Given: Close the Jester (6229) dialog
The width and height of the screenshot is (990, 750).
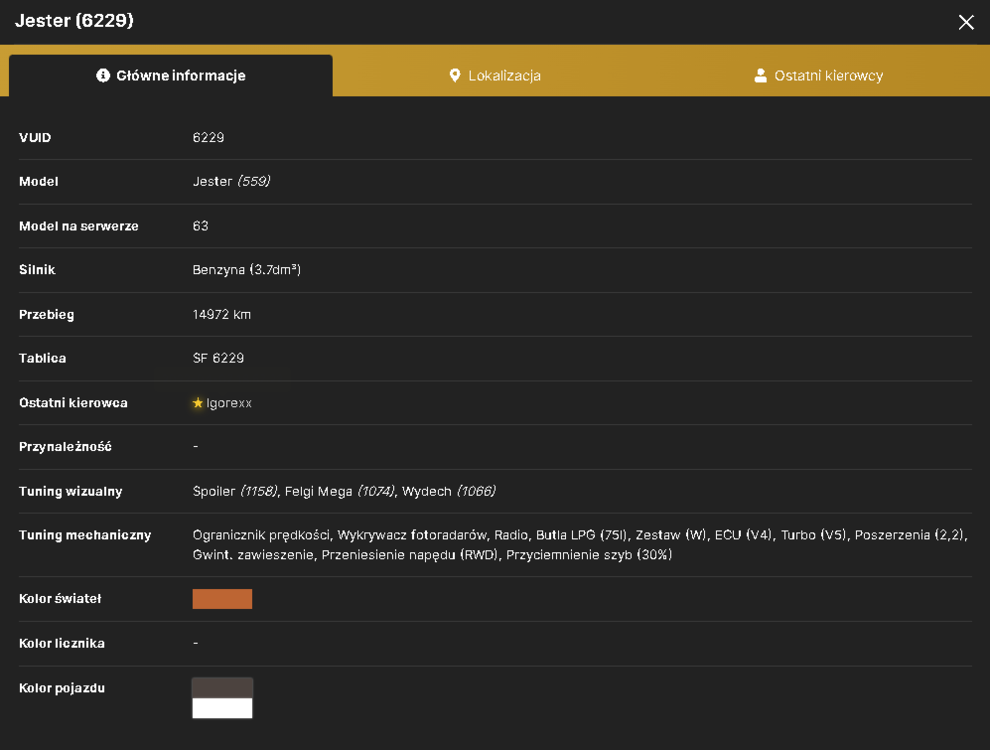Looking at the screenshot, I should click(965, 22).
